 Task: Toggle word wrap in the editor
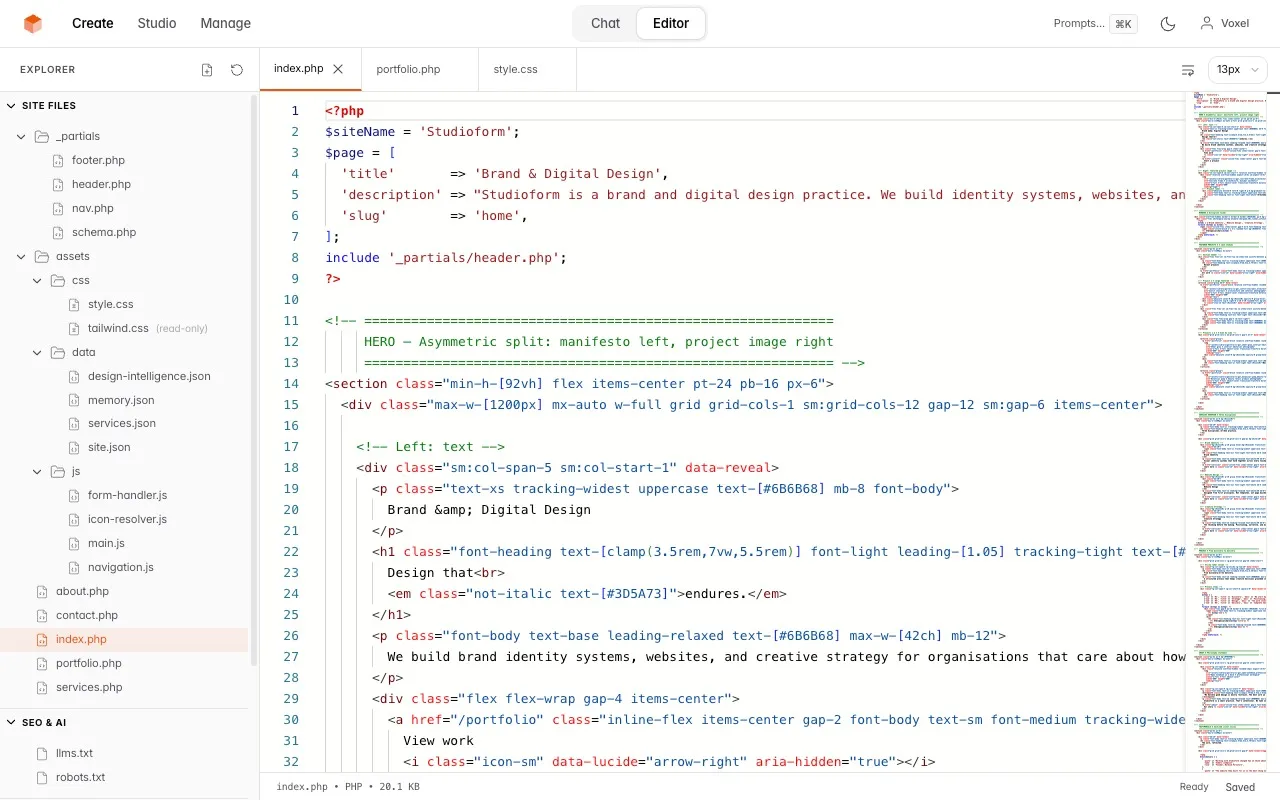1187,70
